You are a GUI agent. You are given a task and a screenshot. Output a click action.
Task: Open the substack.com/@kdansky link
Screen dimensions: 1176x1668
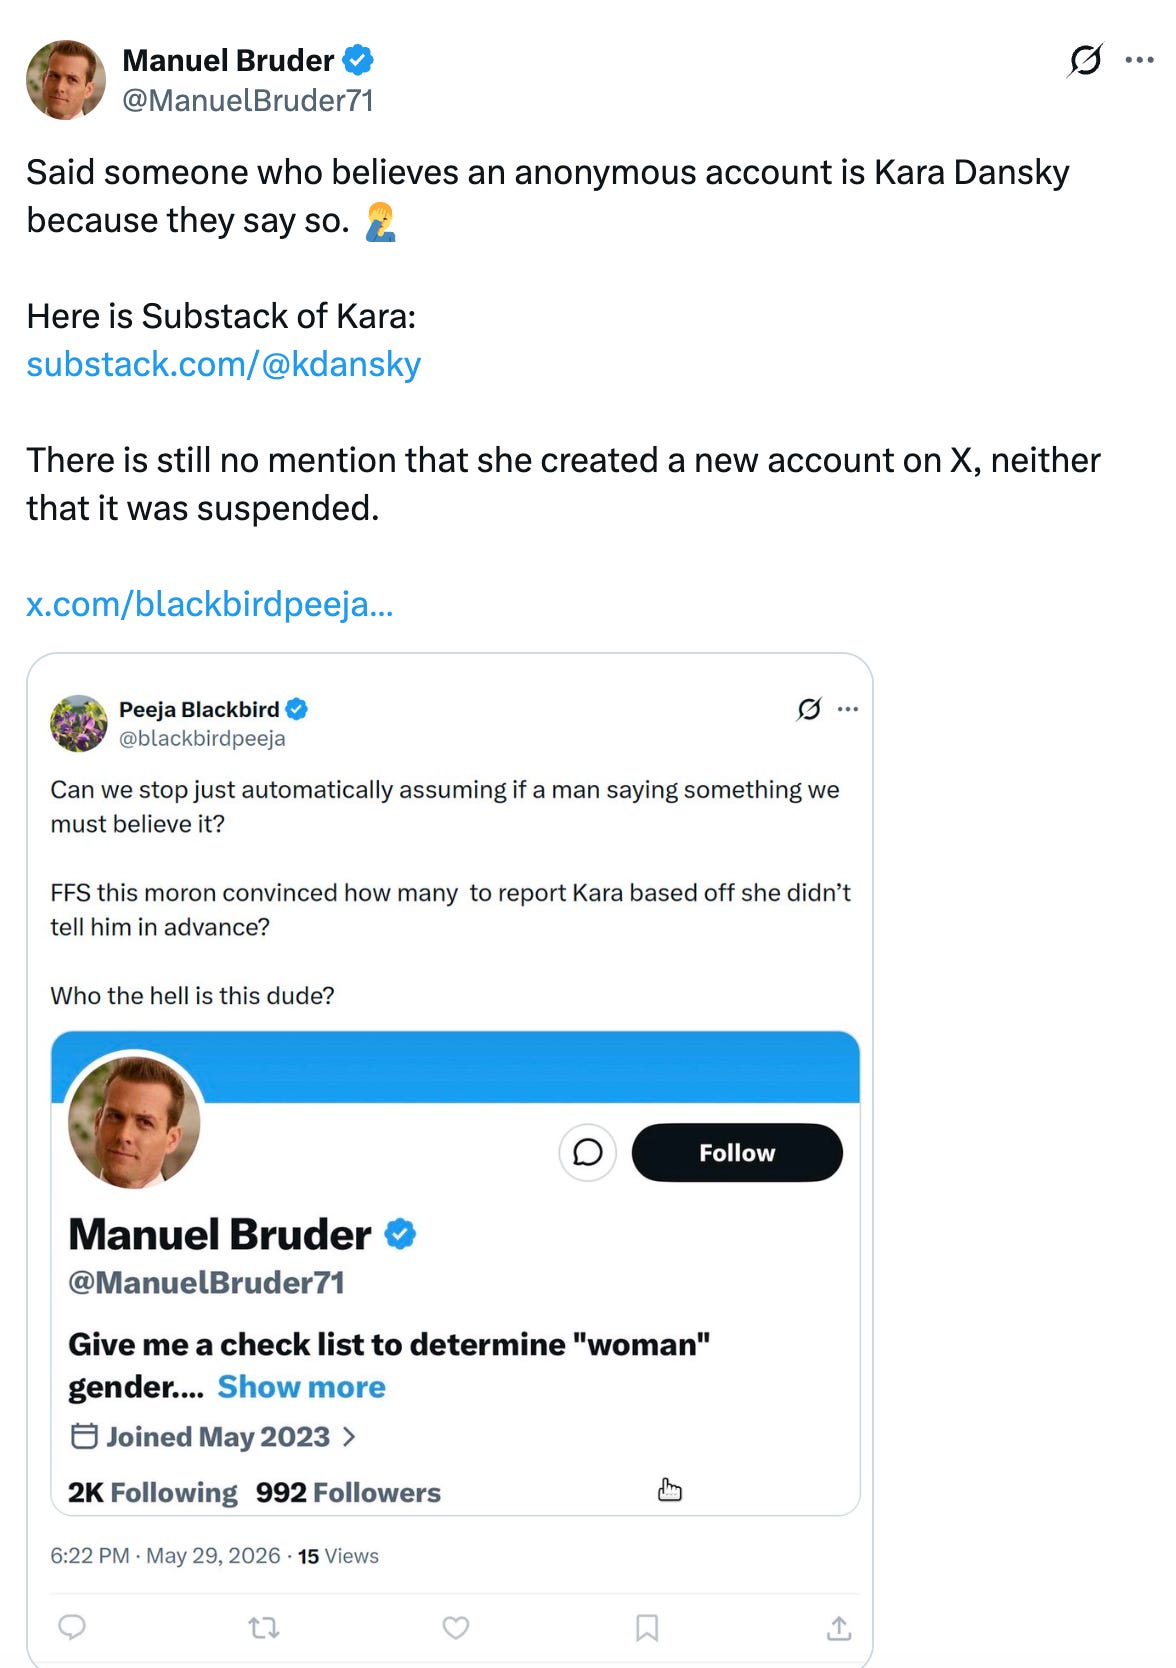pos(224,364)
